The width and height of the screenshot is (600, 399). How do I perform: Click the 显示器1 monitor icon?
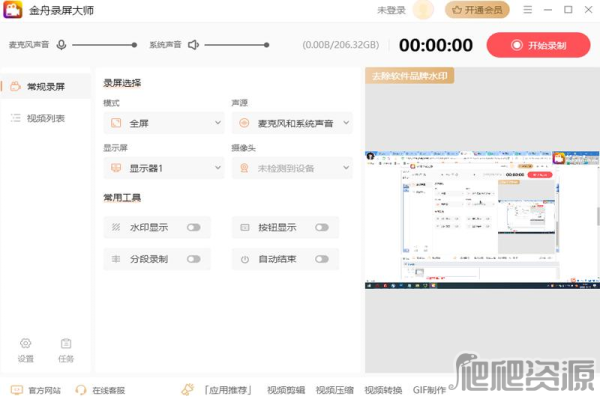pyautogui.click(x=116, y=168)
